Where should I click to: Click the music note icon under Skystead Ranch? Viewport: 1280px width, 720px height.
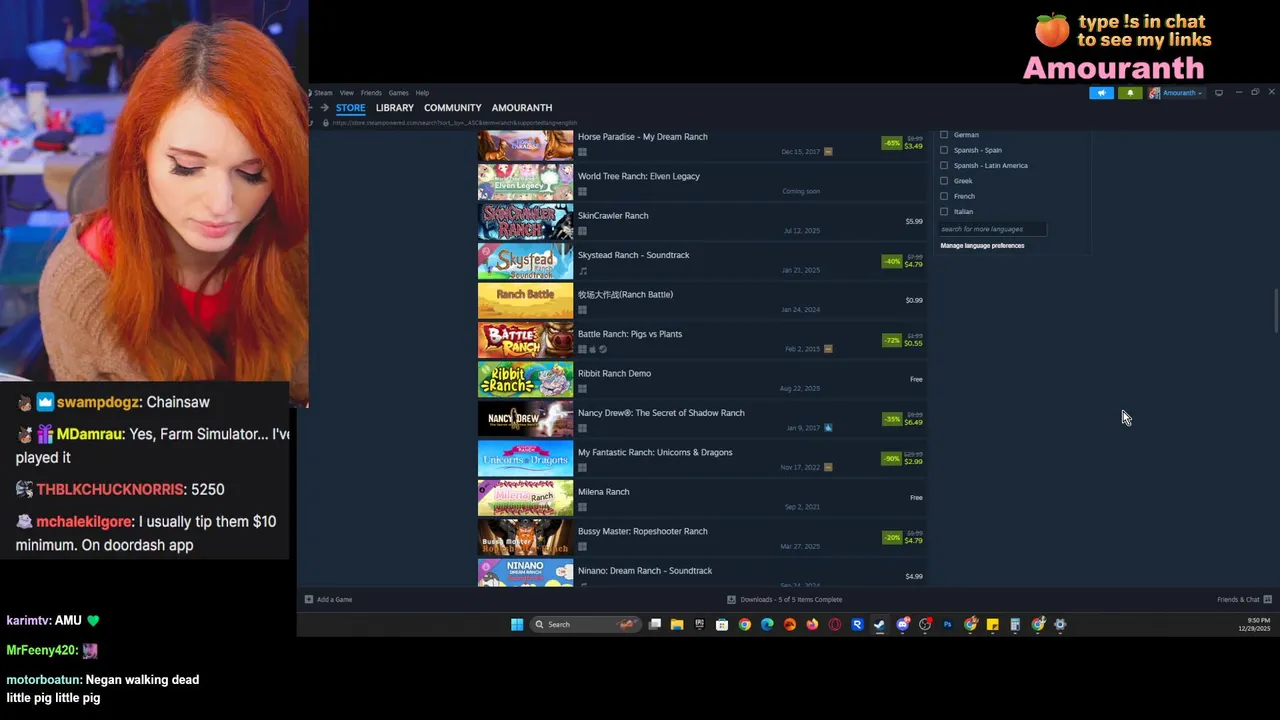(x=582, y=271)
